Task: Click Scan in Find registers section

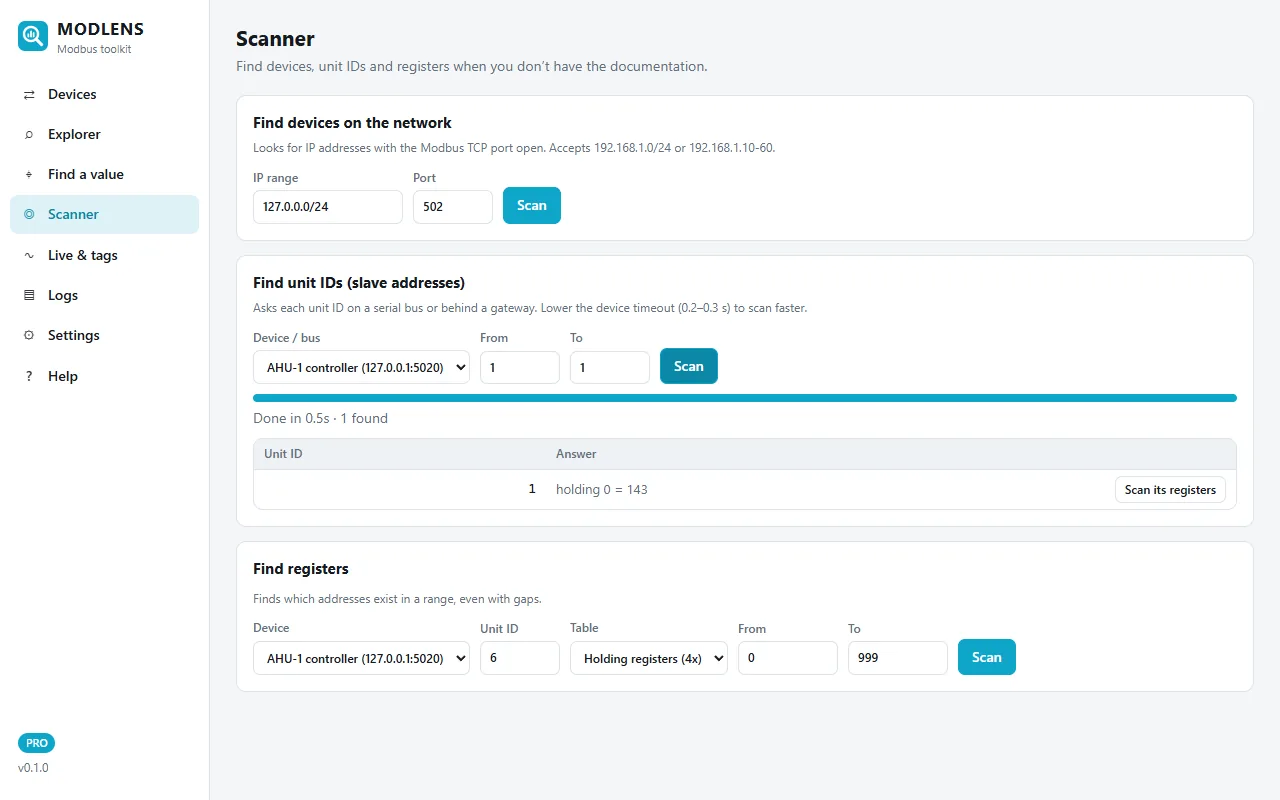Action: tap(987, 657)
